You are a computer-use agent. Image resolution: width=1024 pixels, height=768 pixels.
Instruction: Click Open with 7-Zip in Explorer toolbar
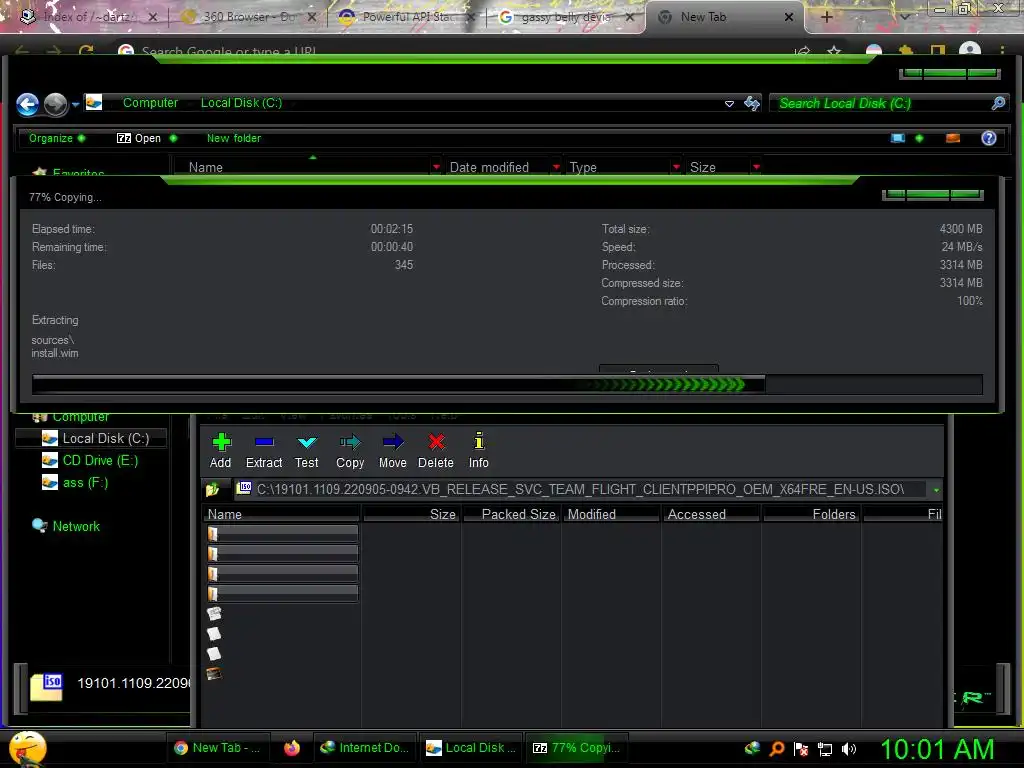point(138,138)
